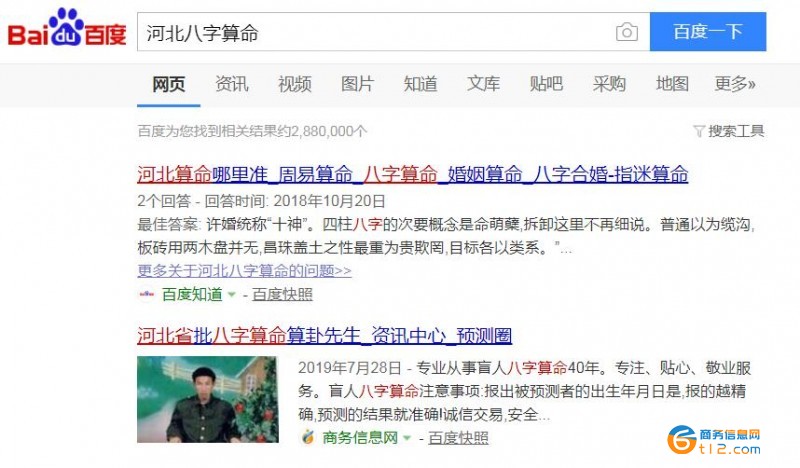Expand the 商务信息网 dropdown arrow
The image size is (800, 468).
click(407, 438)
